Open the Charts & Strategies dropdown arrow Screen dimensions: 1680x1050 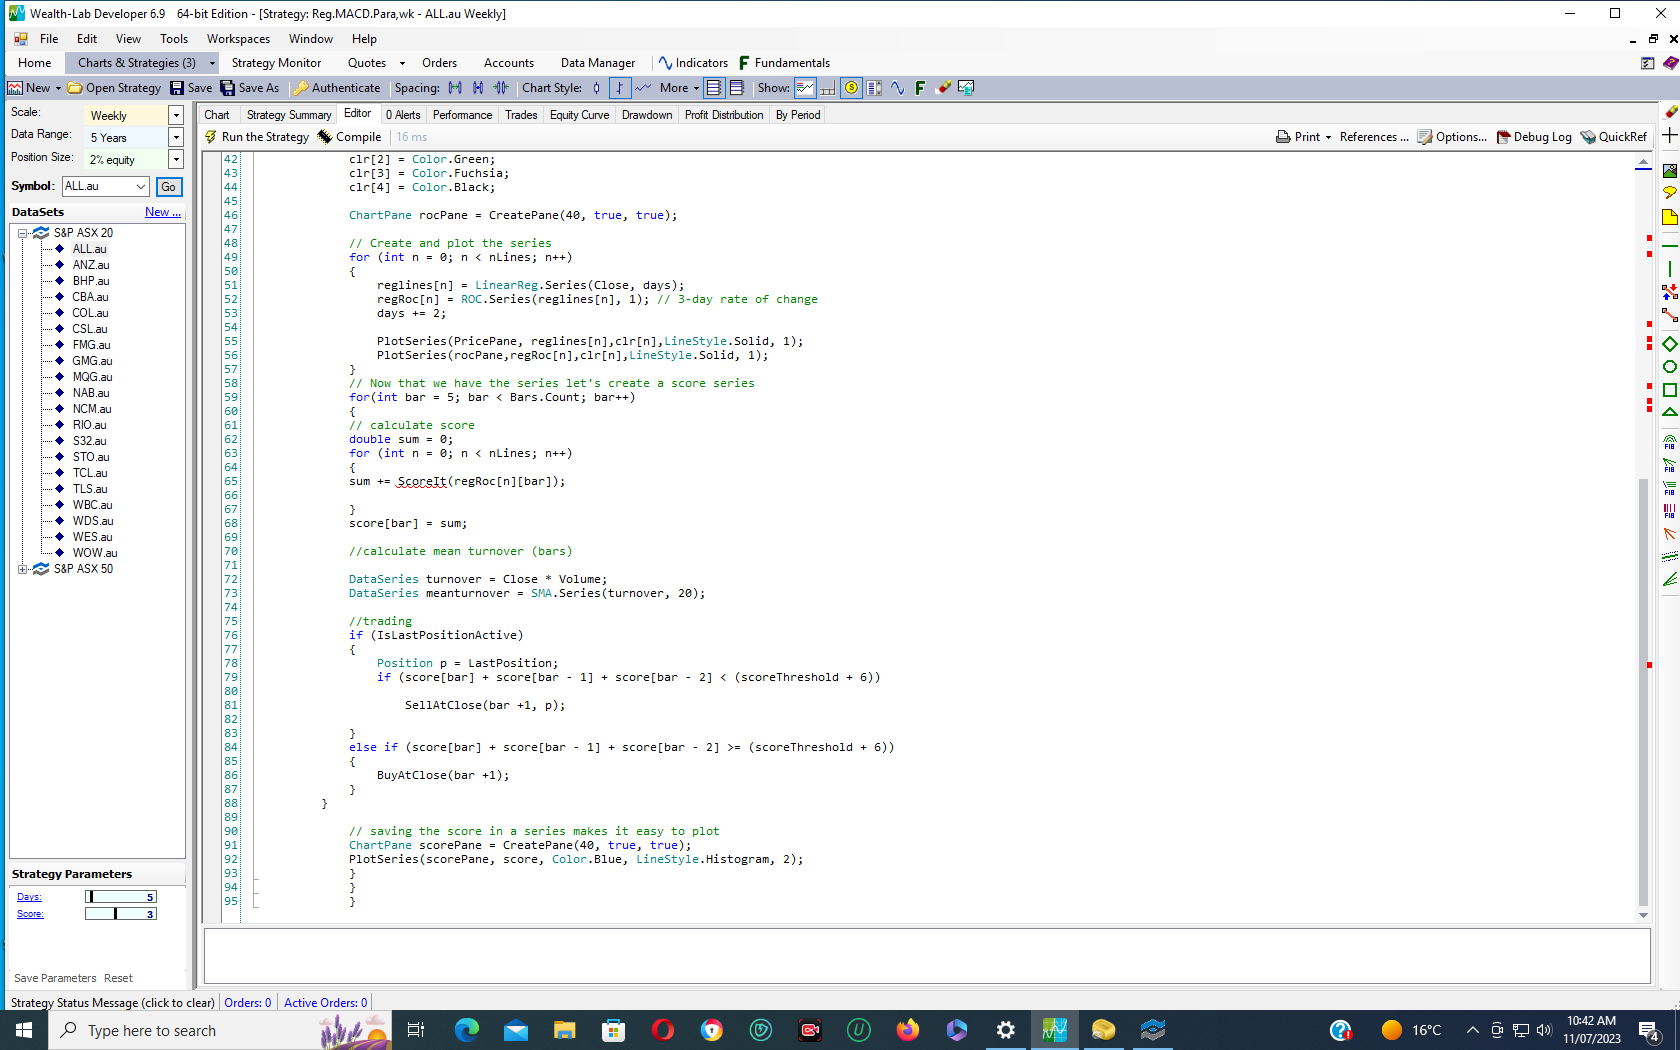tap(212, 63)
